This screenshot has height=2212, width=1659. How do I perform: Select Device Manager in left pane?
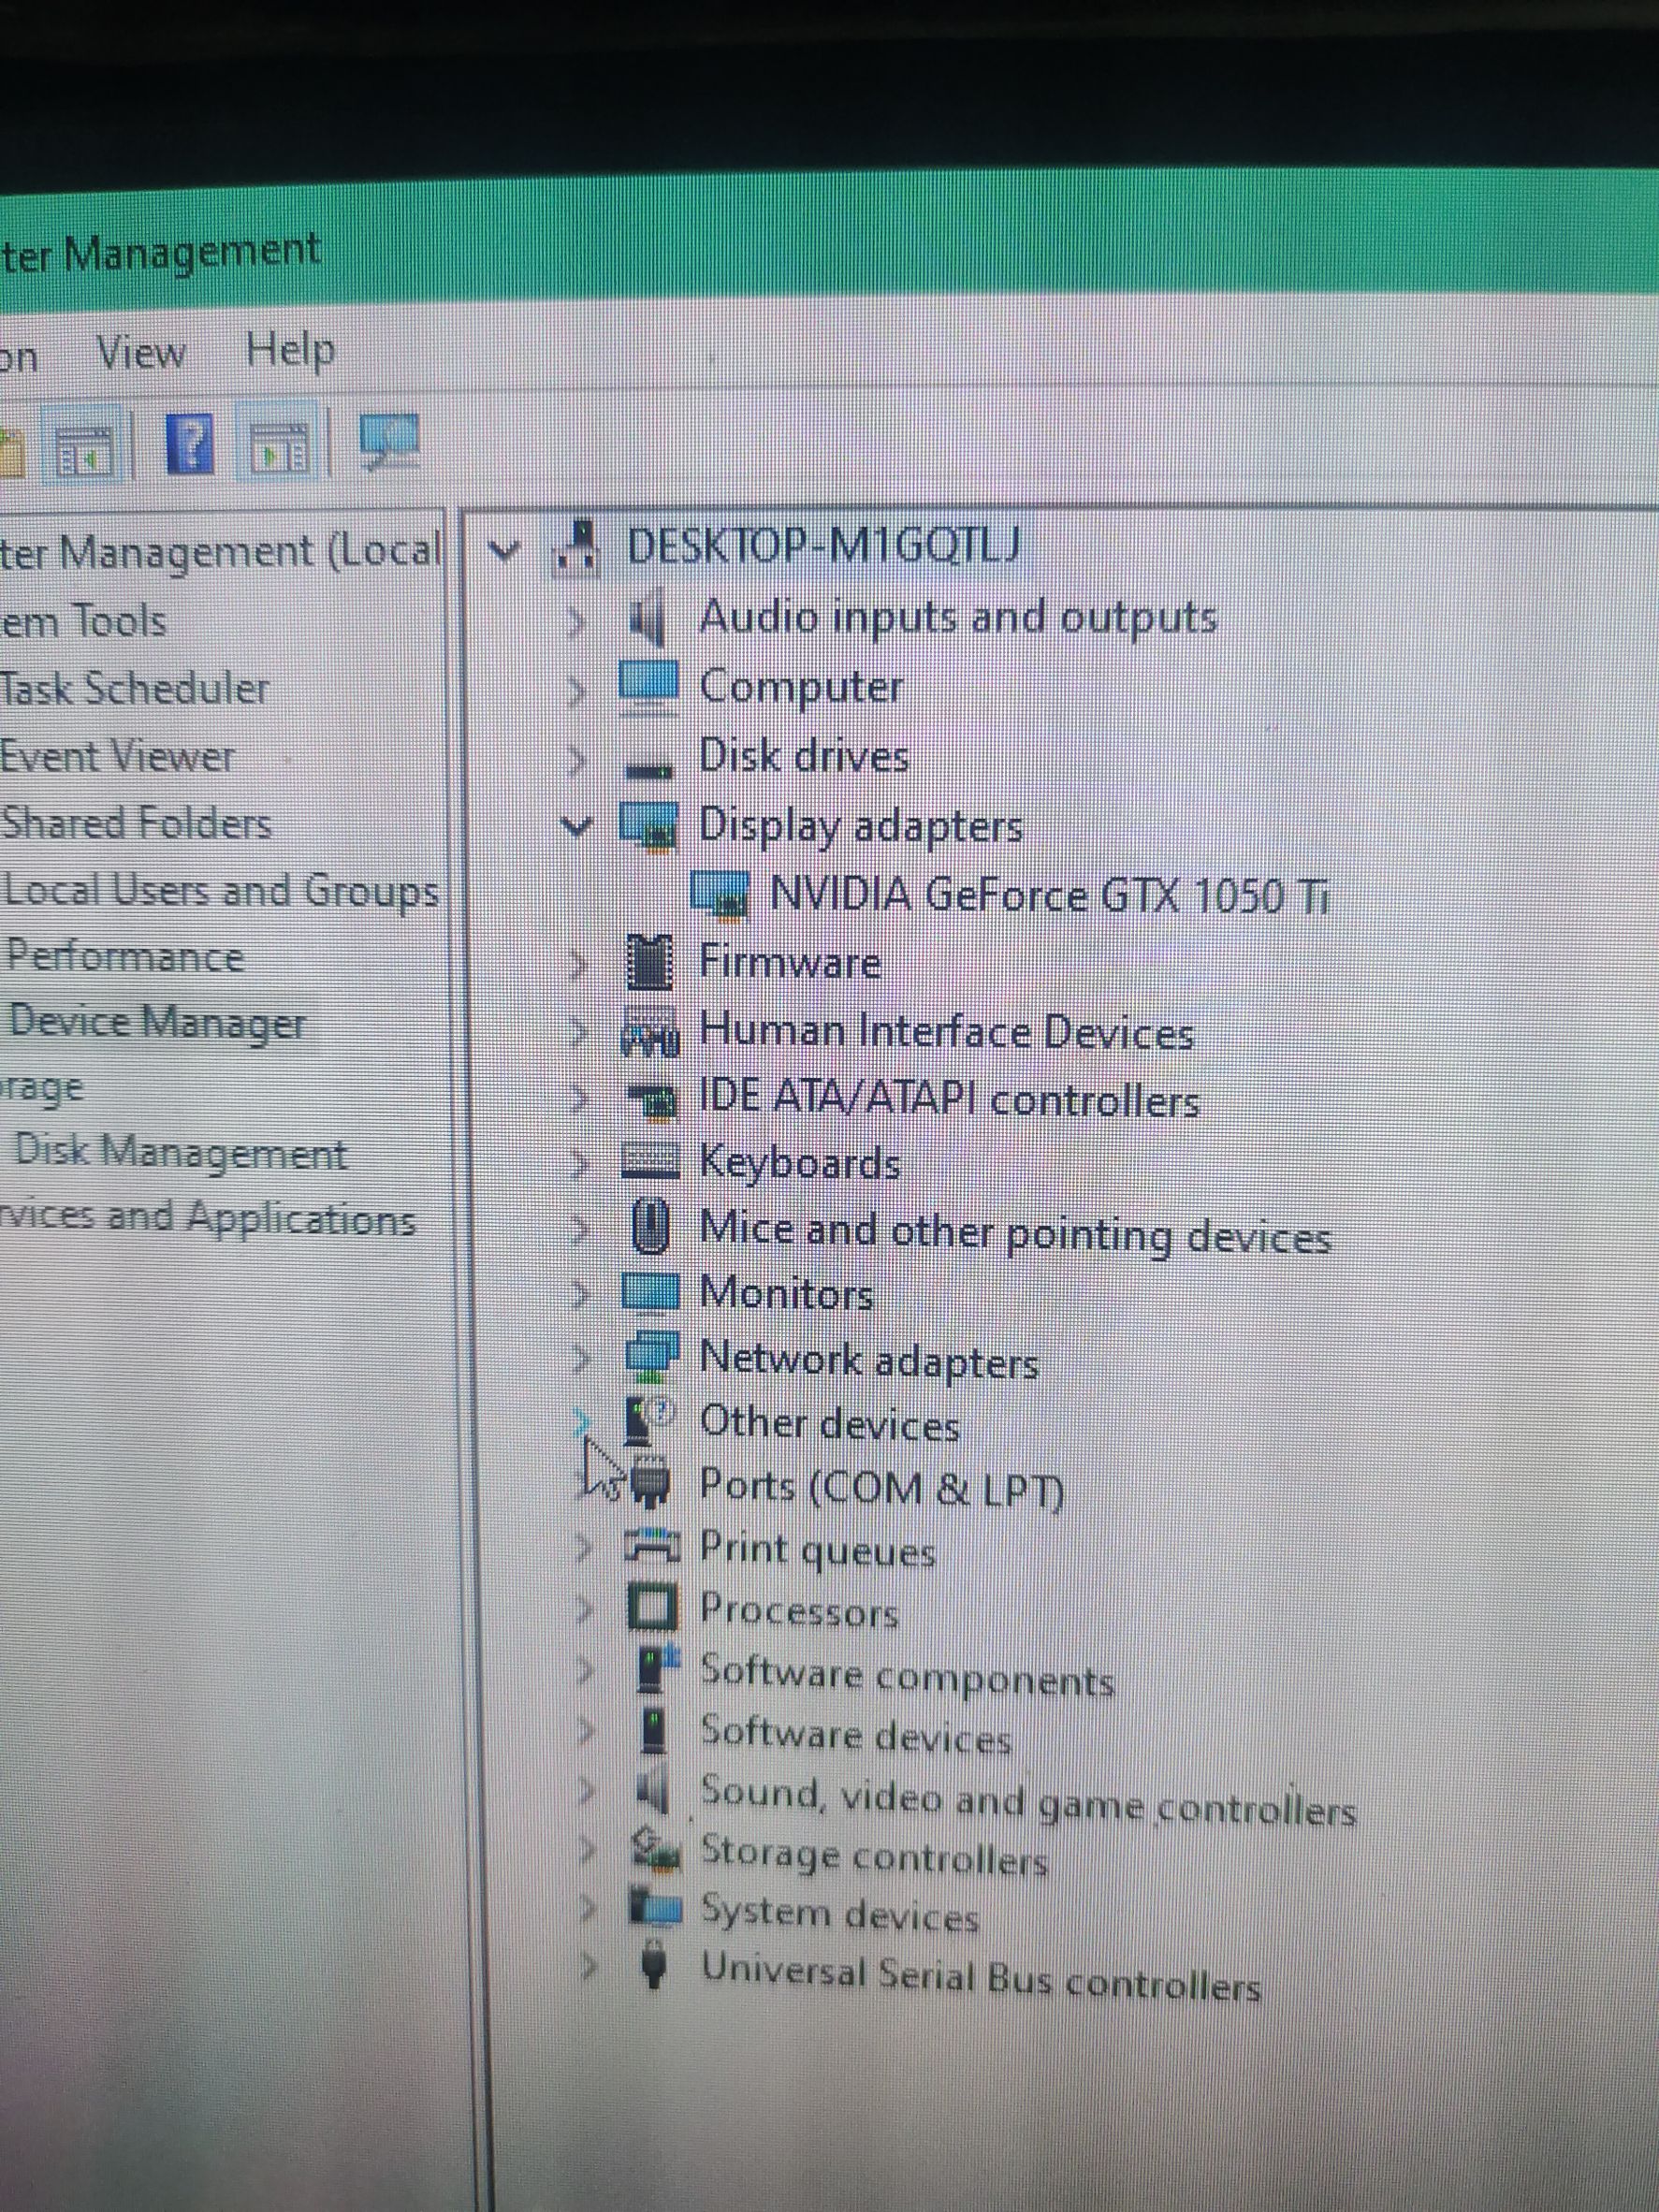pos(157,1022)
